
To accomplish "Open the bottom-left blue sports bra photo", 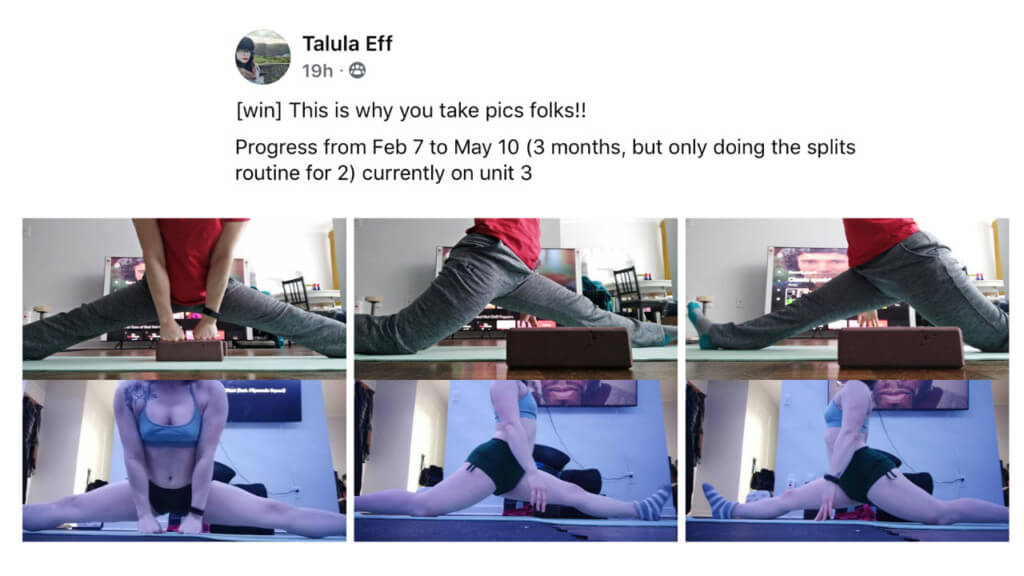I will point(184,461).
